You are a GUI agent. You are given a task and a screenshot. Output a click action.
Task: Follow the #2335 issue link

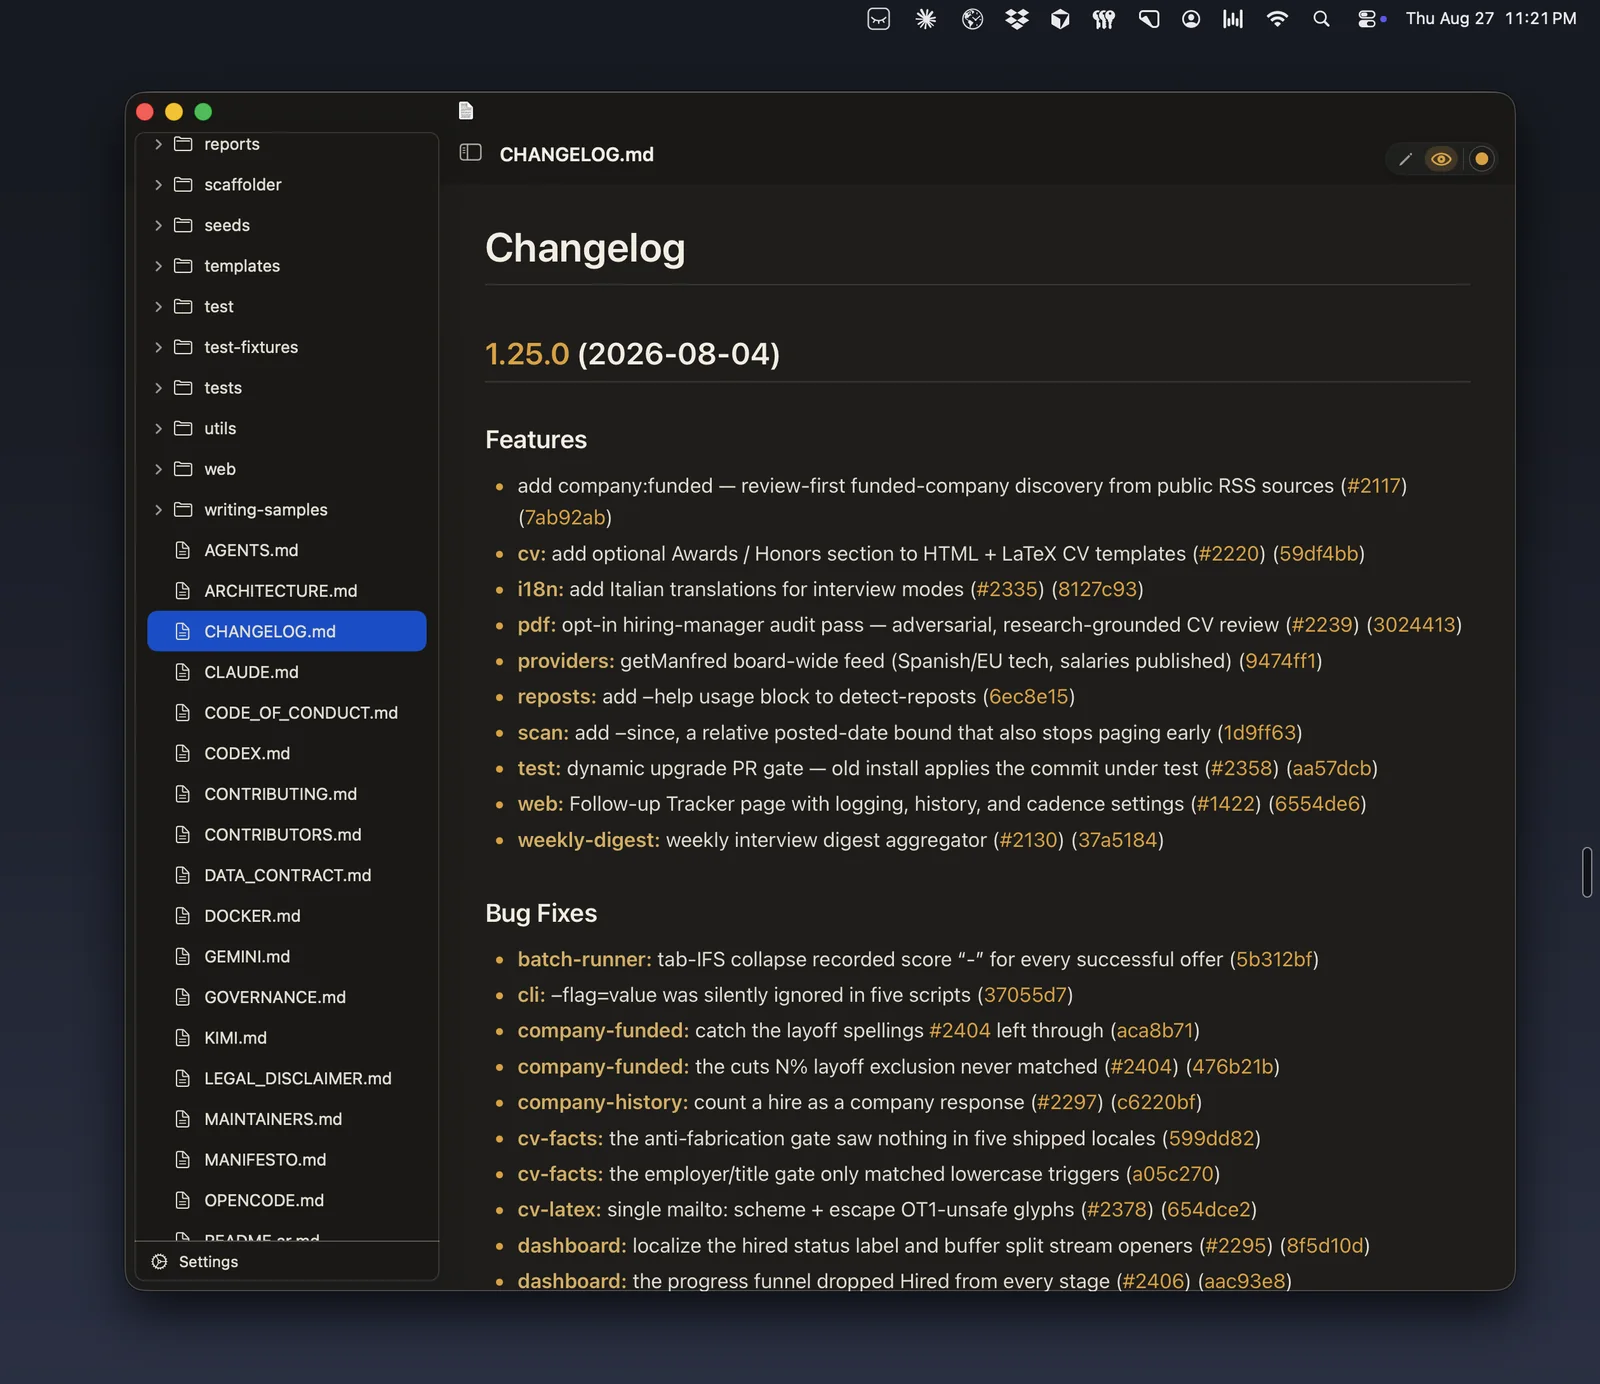coord(1007,590)
